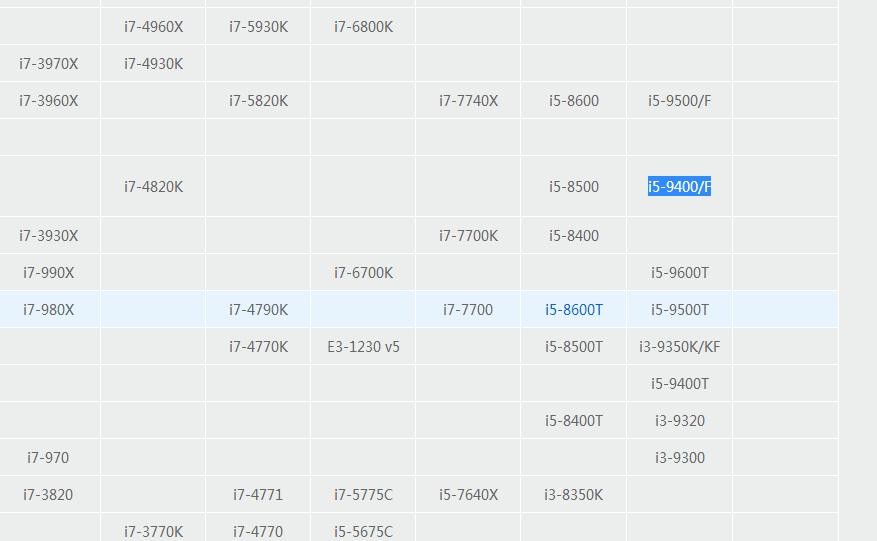The image size is (877, 541).
Task: Select the i7-970 cell
Action: pyautogui.click(x=48, y=458)
